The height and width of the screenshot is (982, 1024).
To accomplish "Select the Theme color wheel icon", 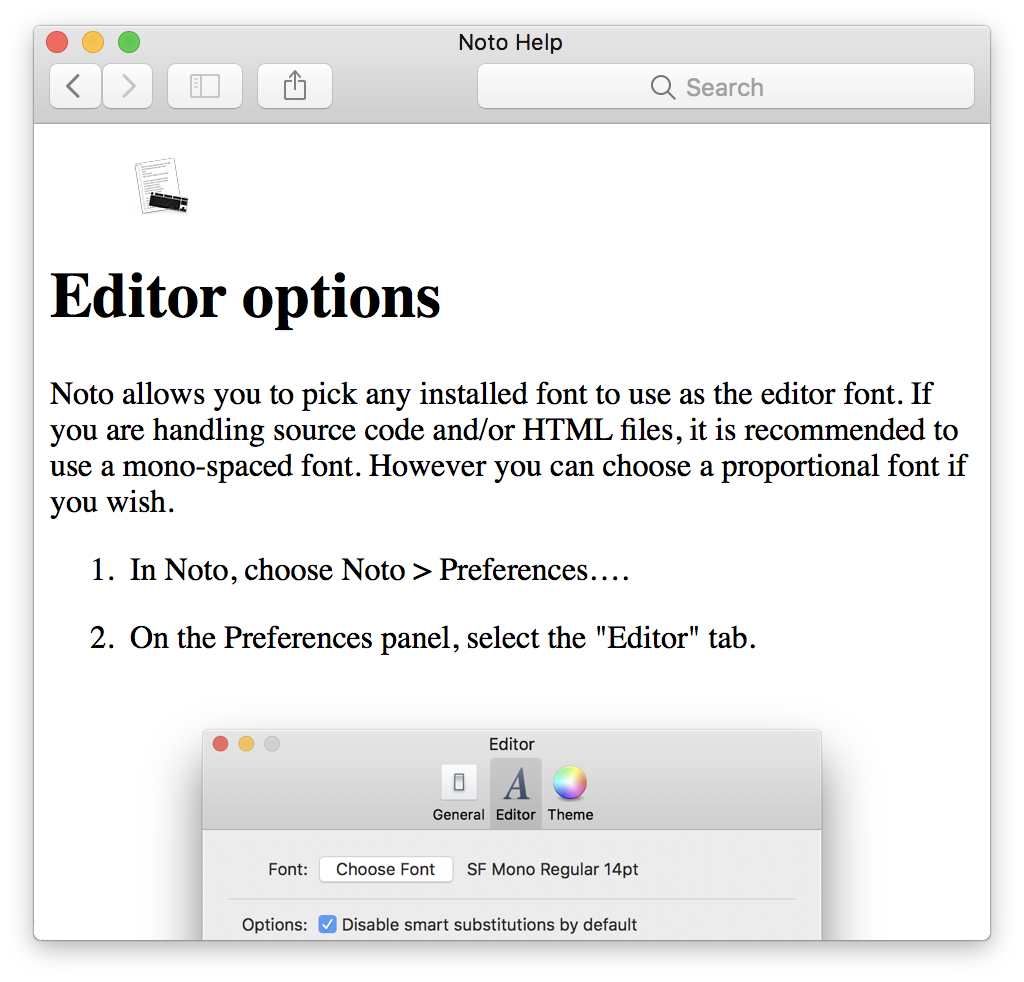I will 570,782.
